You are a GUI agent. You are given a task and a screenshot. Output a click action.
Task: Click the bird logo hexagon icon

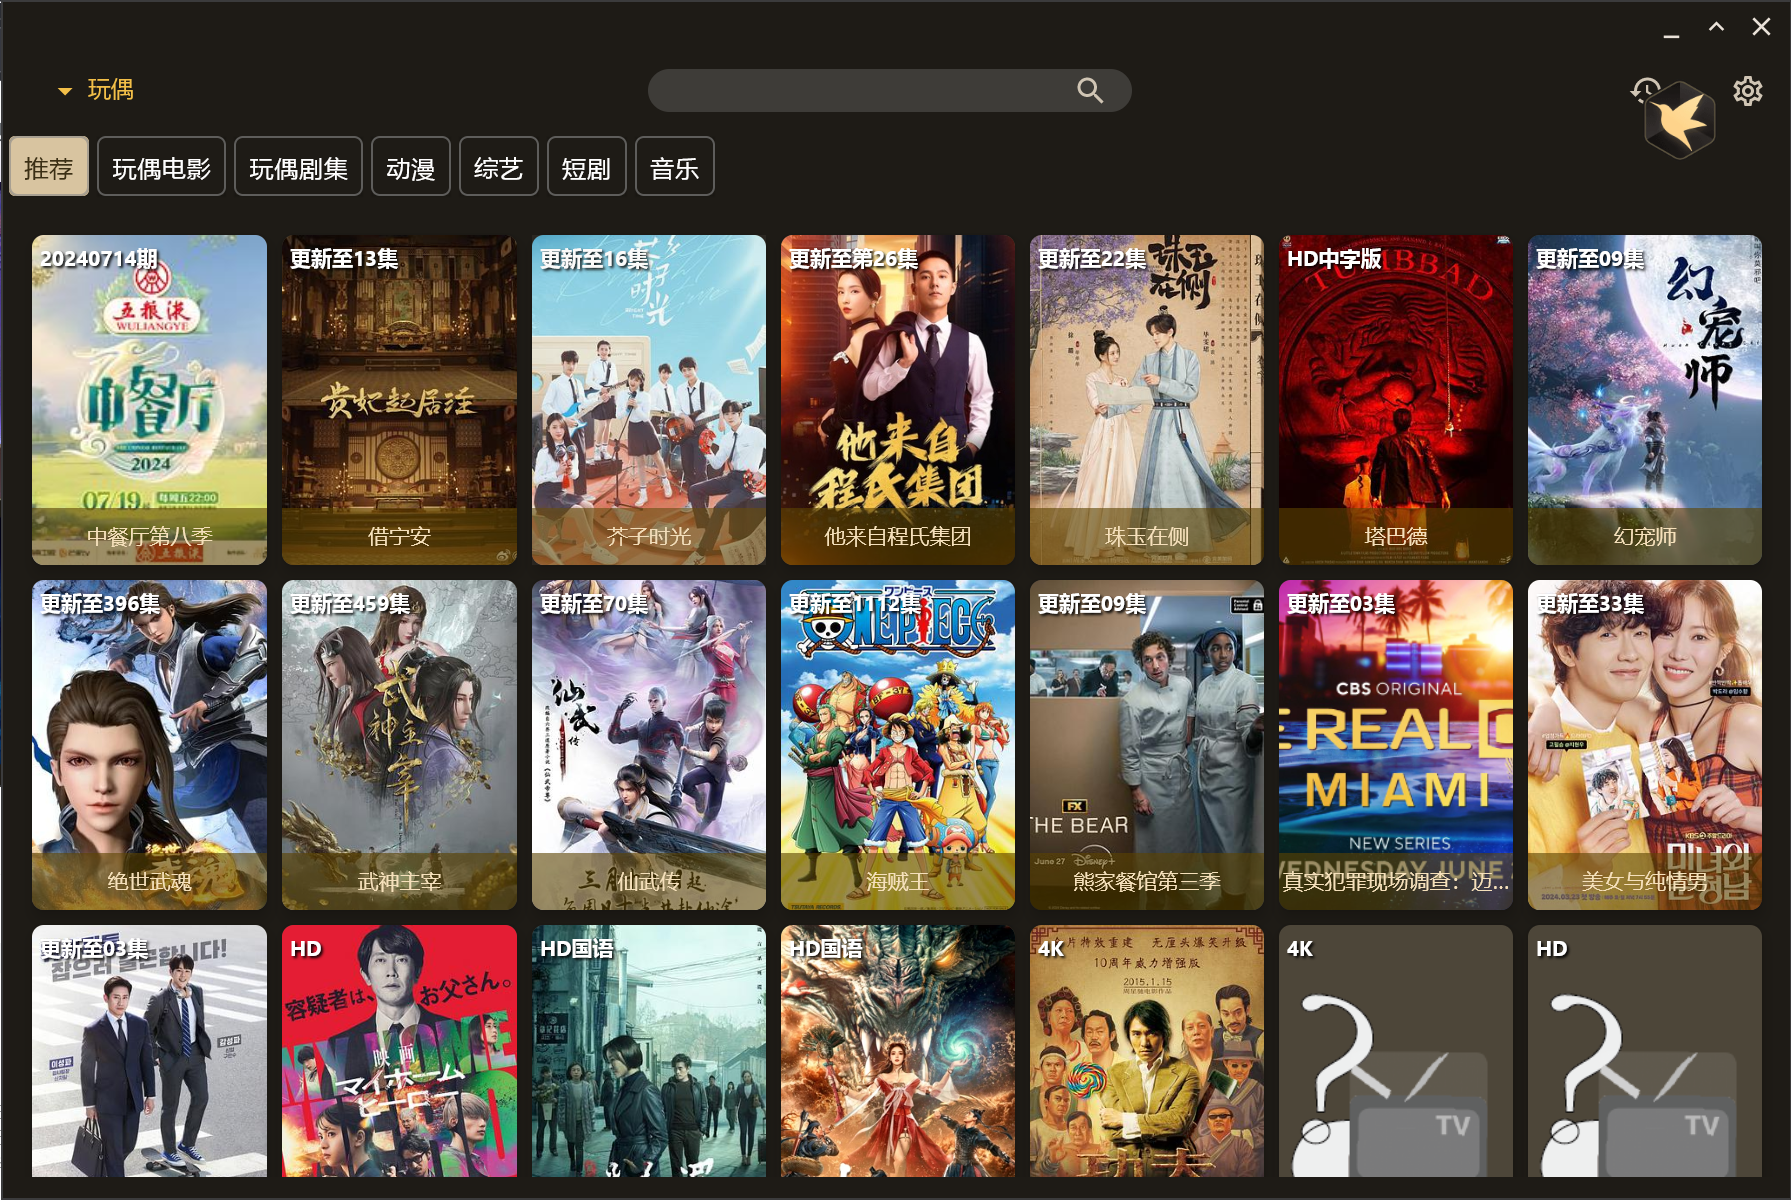pyautogui.click(x=1680, y=121)
